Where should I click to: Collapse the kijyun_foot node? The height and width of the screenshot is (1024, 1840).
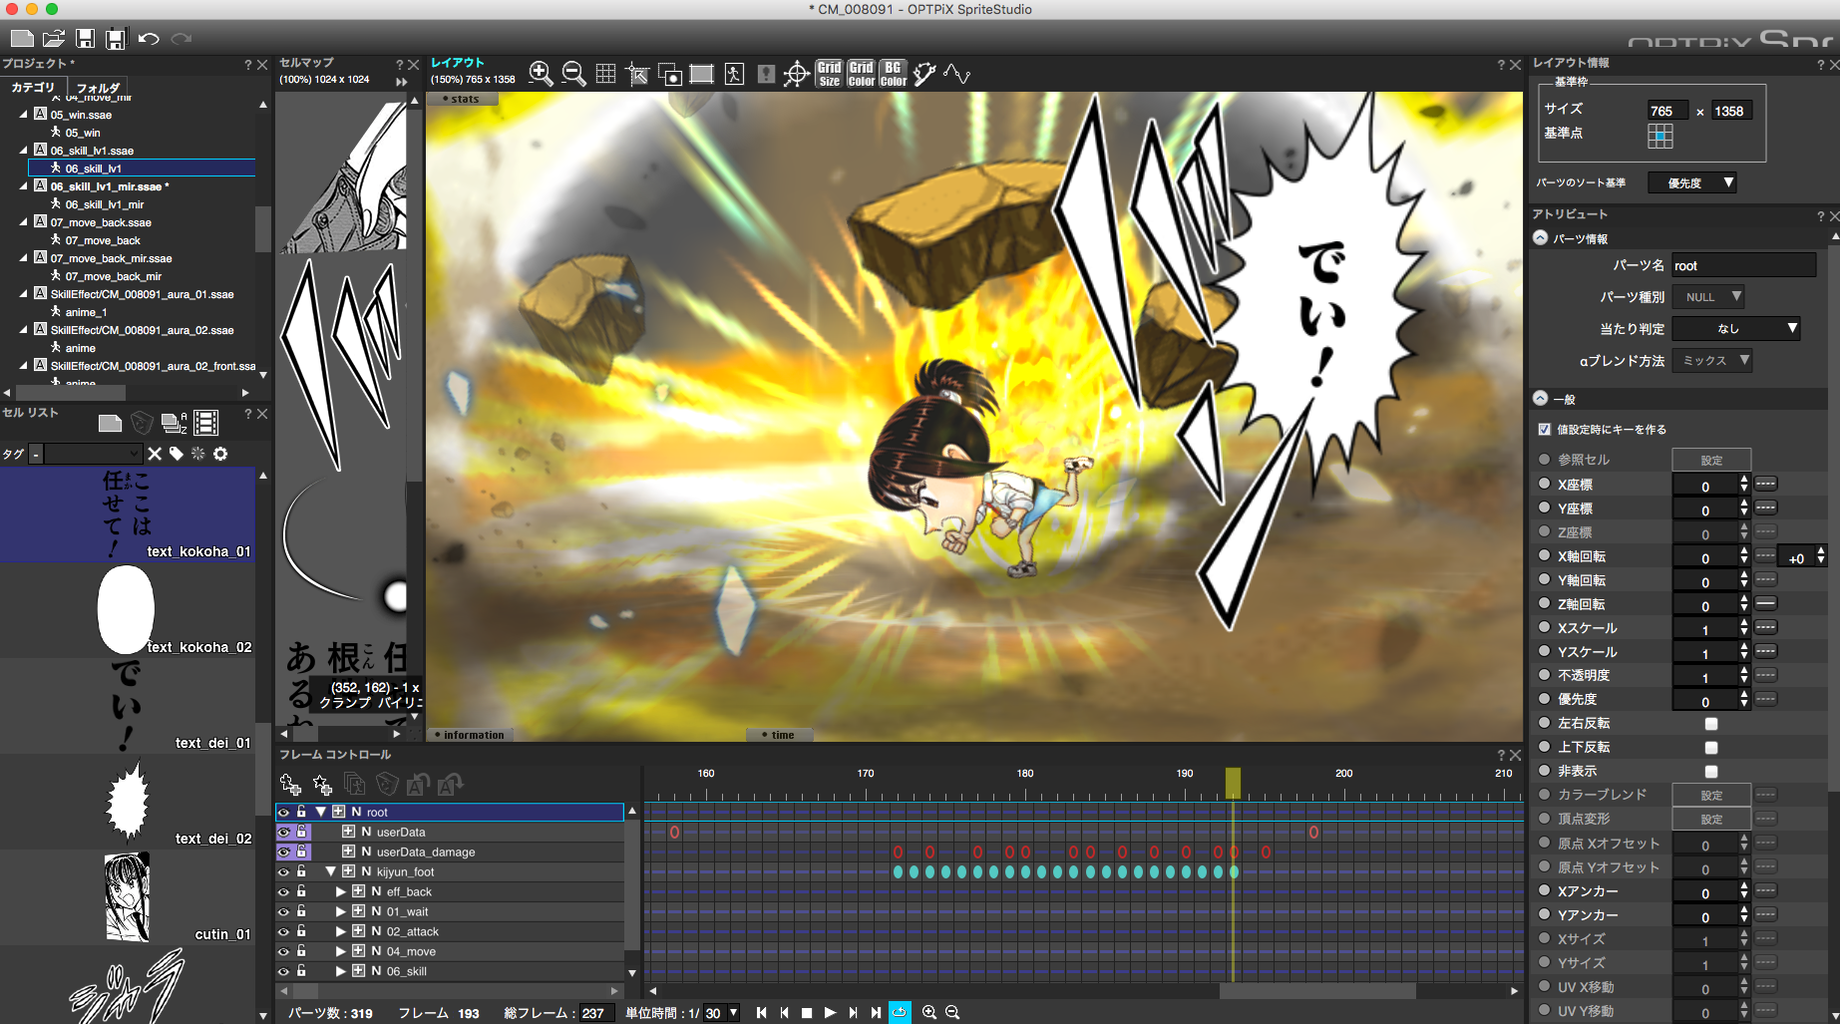click(x=330, y=872)
